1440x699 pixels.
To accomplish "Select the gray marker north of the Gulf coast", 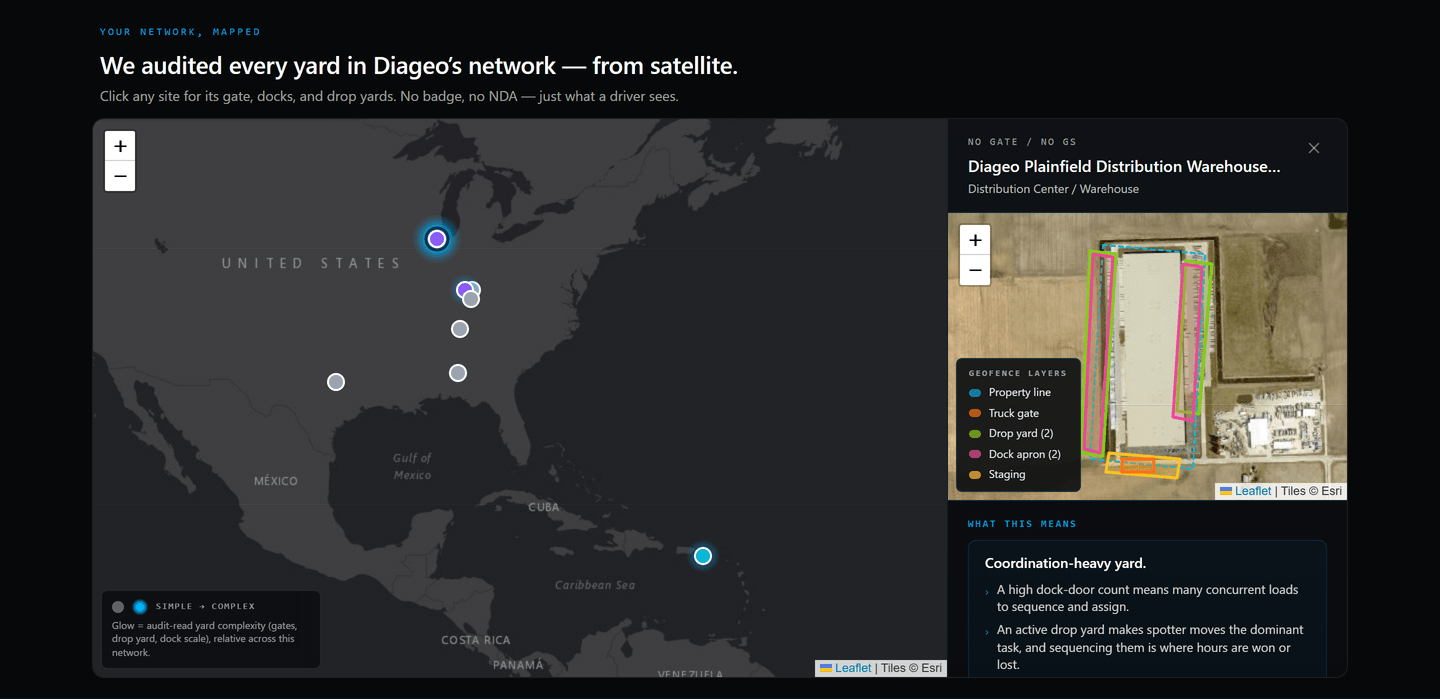I will click(x=458, y=373).
